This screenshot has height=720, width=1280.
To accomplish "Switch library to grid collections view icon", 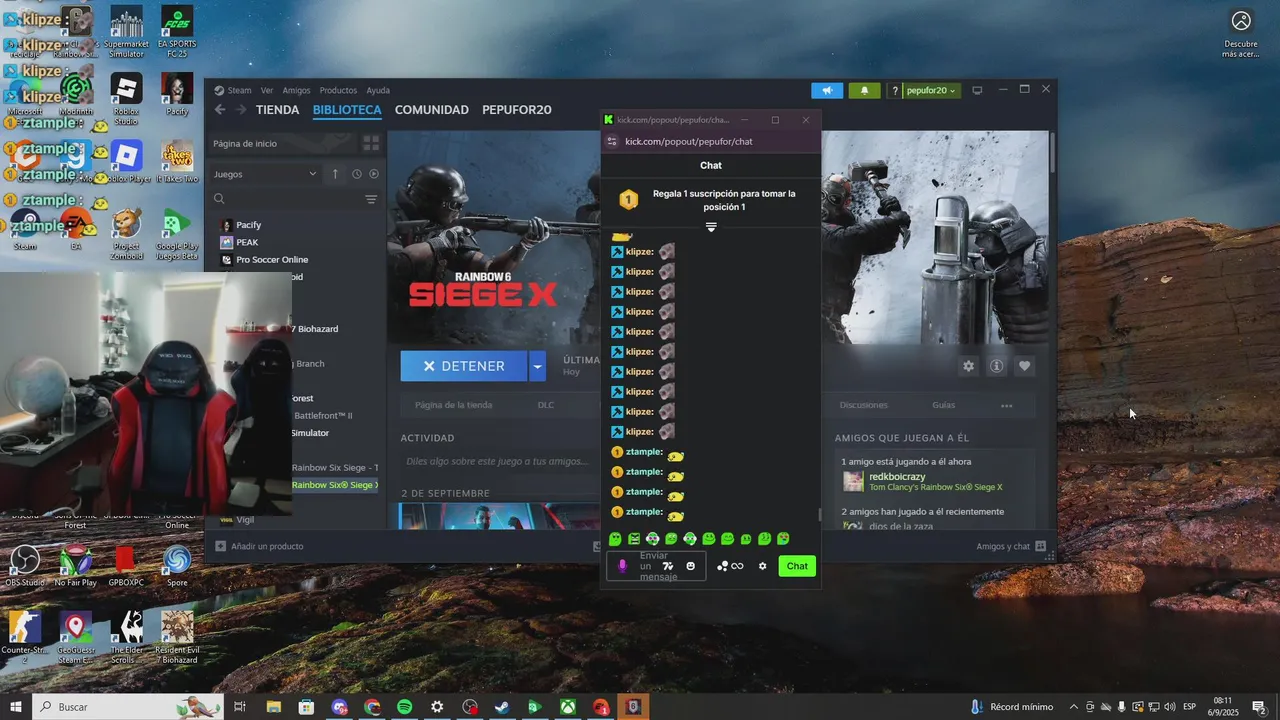I will 371,143.
